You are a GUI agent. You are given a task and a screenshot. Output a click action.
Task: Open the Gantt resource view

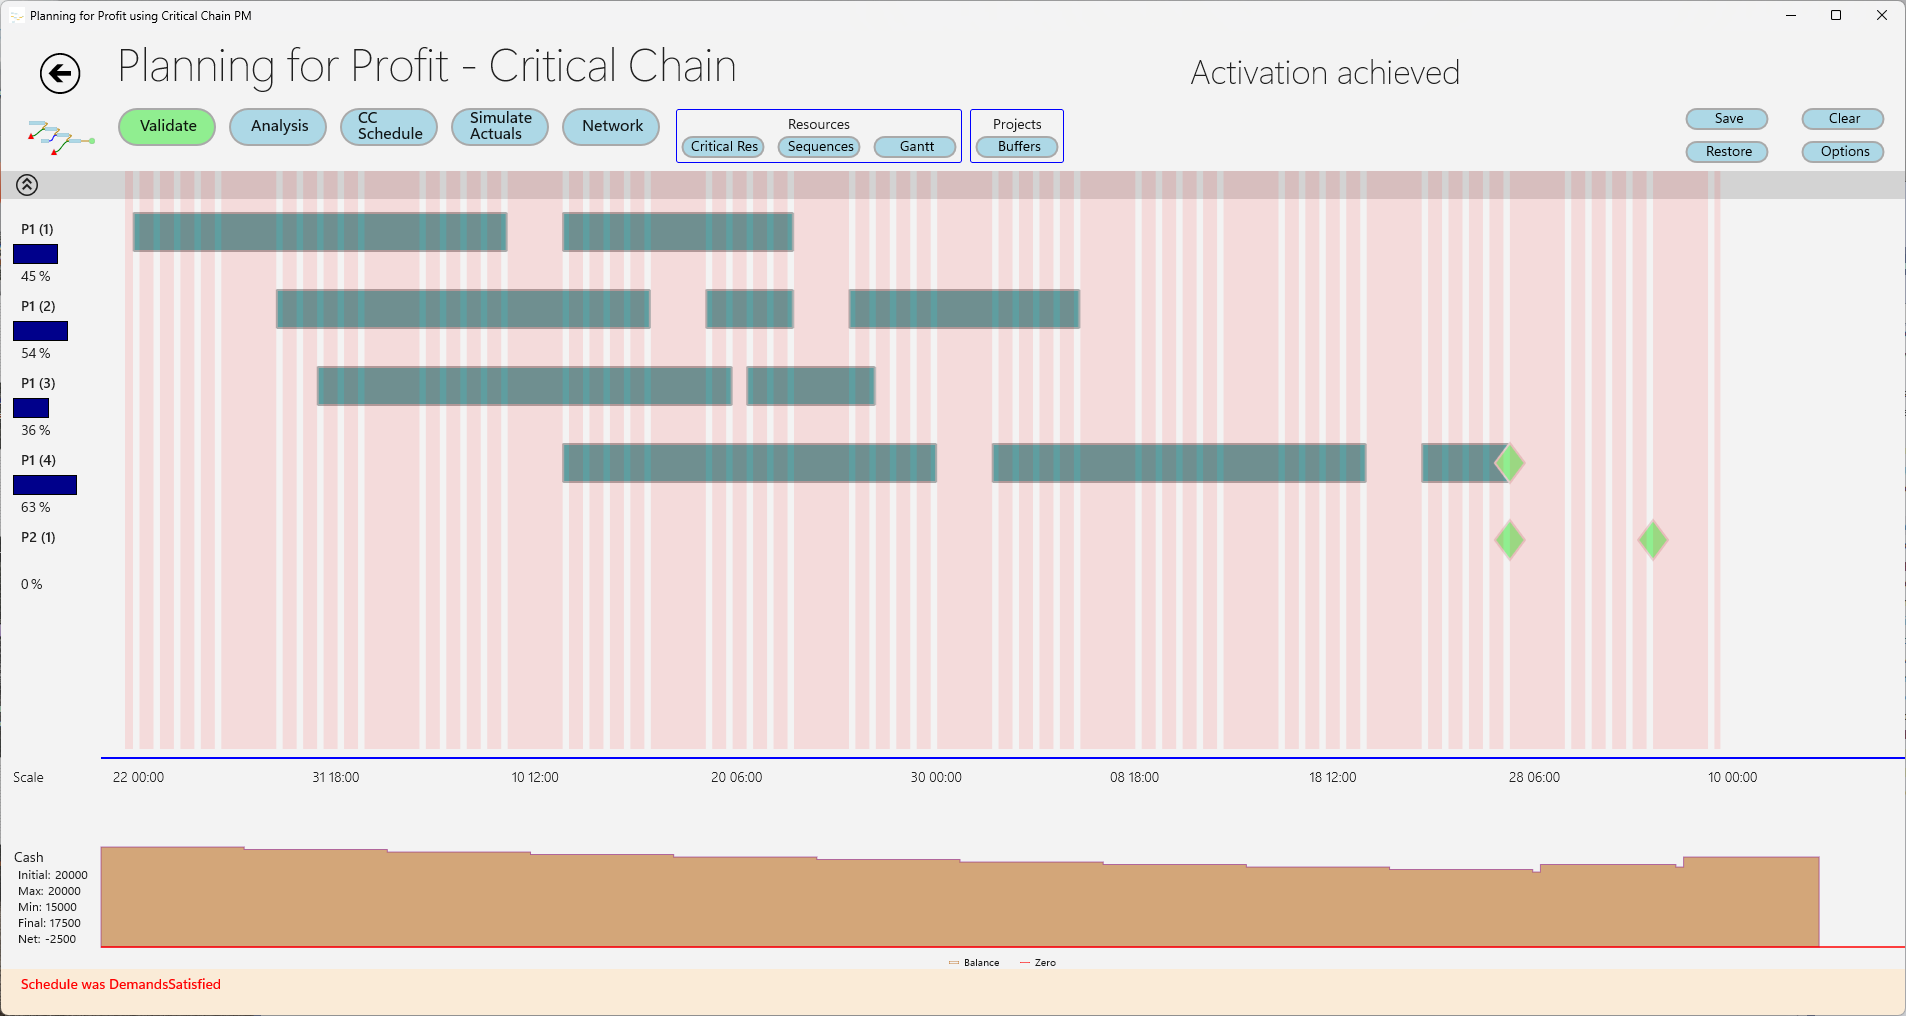pyautogui.click(x=915, y=147)
